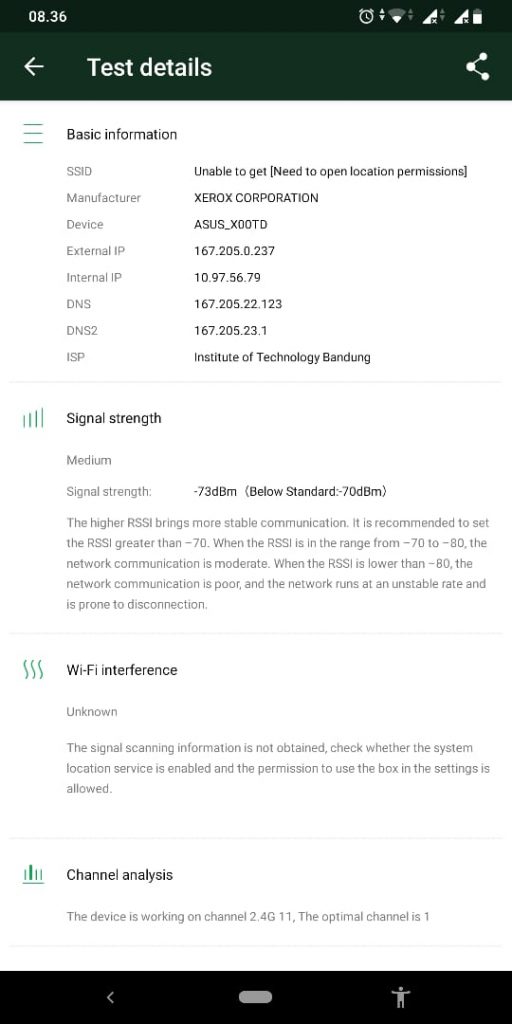Tap the Wi-Fi interference waves icon
This screenshot has width=512, height=1024.
33,669
